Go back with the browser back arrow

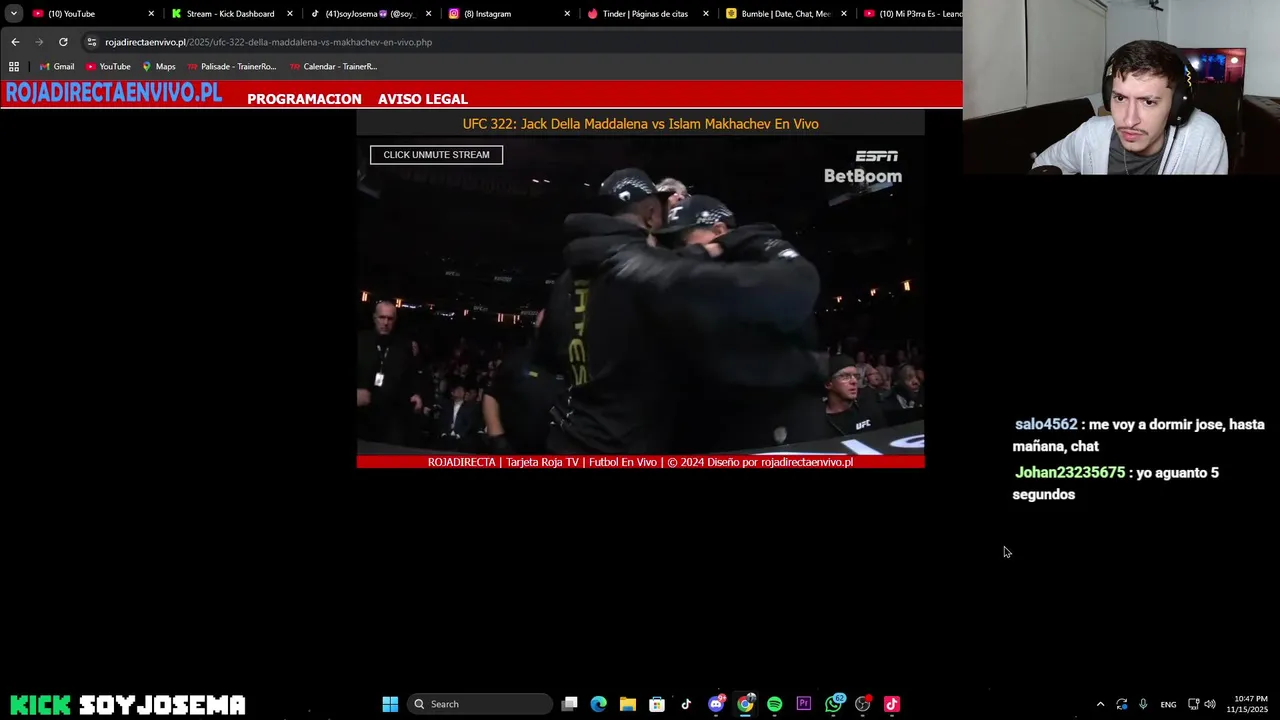coord(15,42)
